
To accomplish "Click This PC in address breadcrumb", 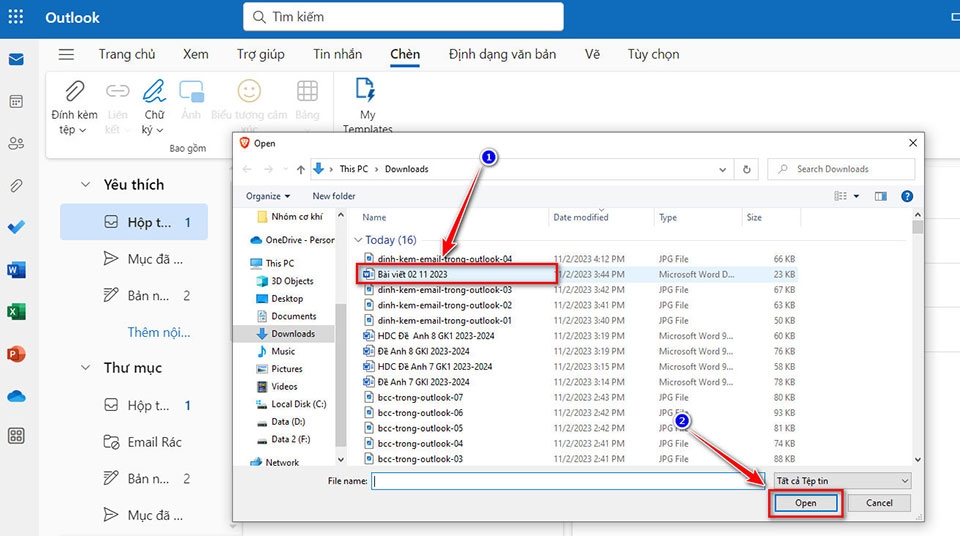I will click(x=354, y=169).
